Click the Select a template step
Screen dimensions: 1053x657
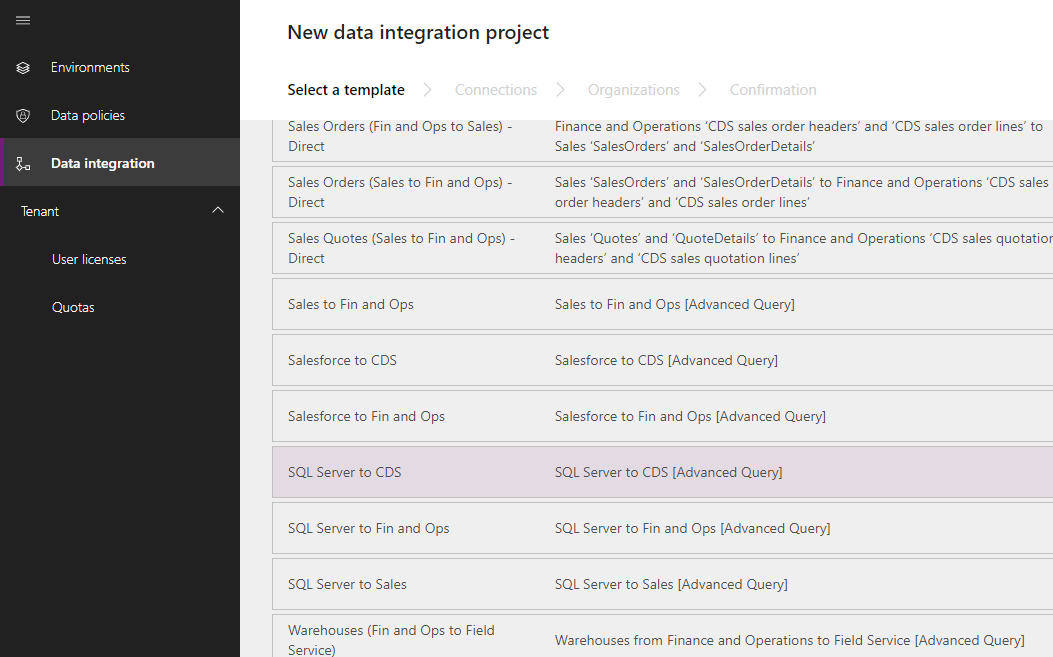coord(346,90)
